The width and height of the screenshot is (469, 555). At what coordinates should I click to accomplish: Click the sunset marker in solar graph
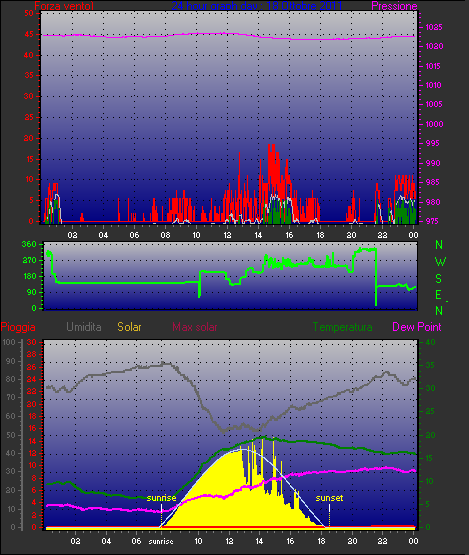(329, 498)
